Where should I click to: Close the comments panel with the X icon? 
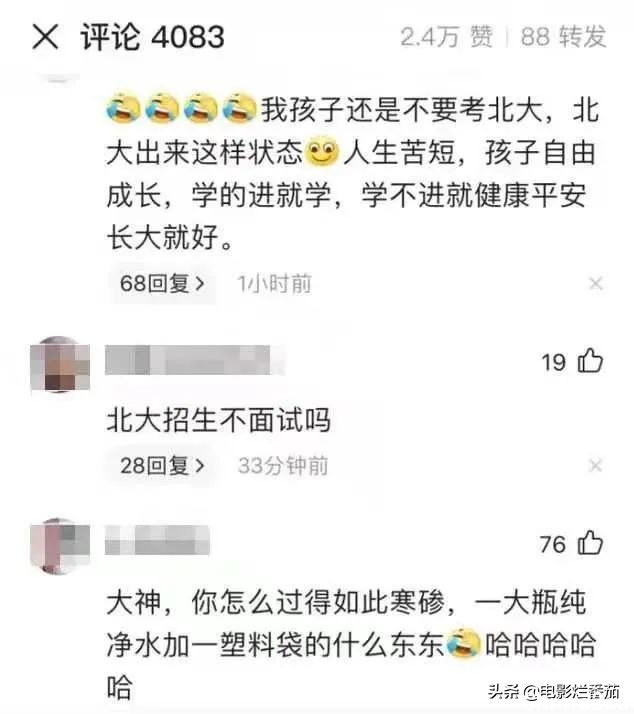click(46, 36)
